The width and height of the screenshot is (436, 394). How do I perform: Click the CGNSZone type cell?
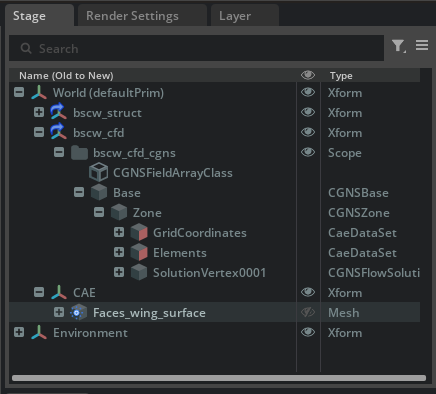coord(359,213)
